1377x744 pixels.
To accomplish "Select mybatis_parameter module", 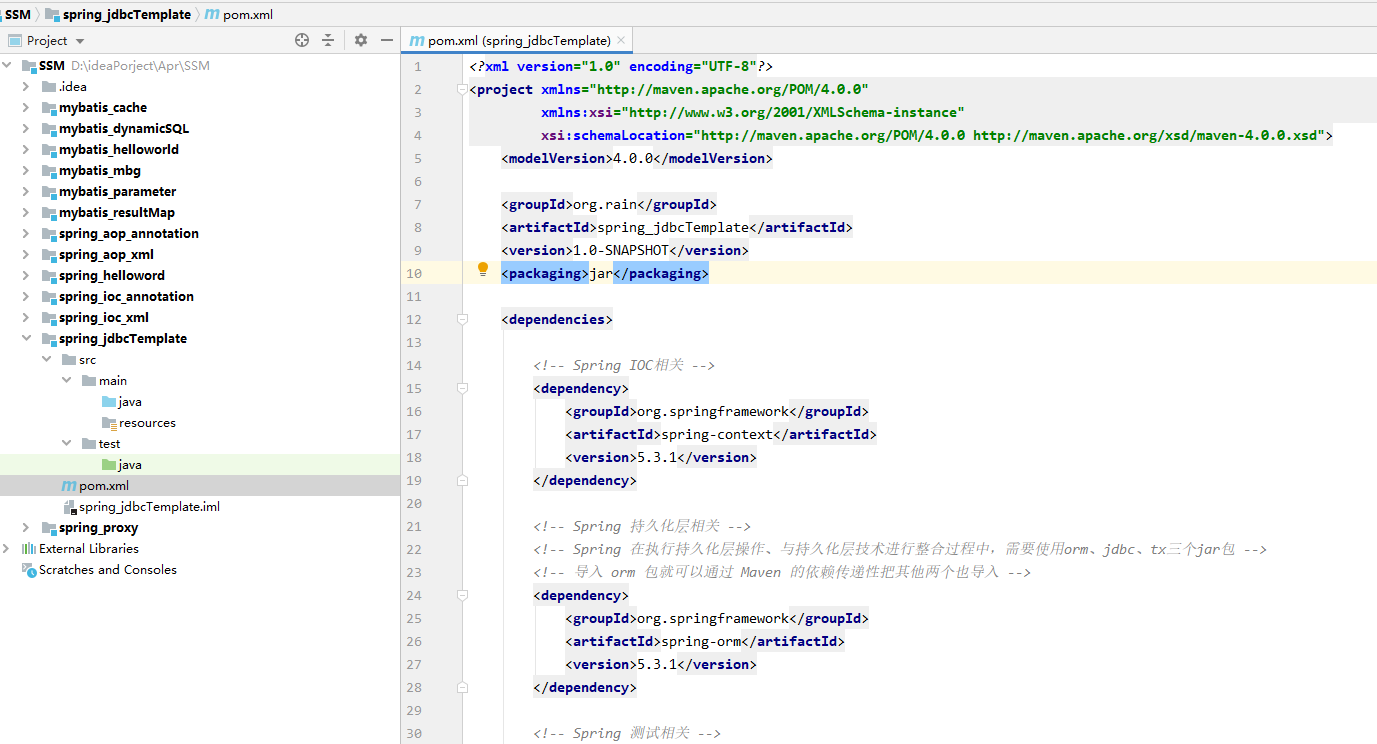I will click(117, 192).
